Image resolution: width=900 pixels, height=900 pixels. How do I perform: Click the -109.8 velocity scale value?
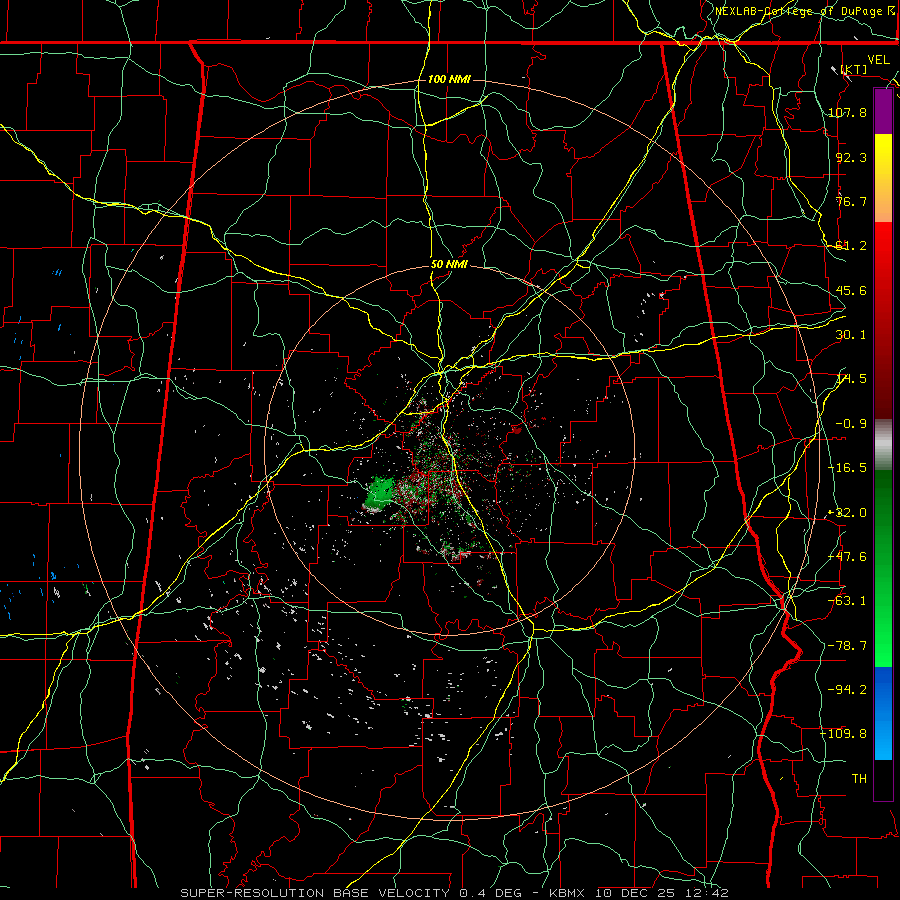[x=844, y=734]
